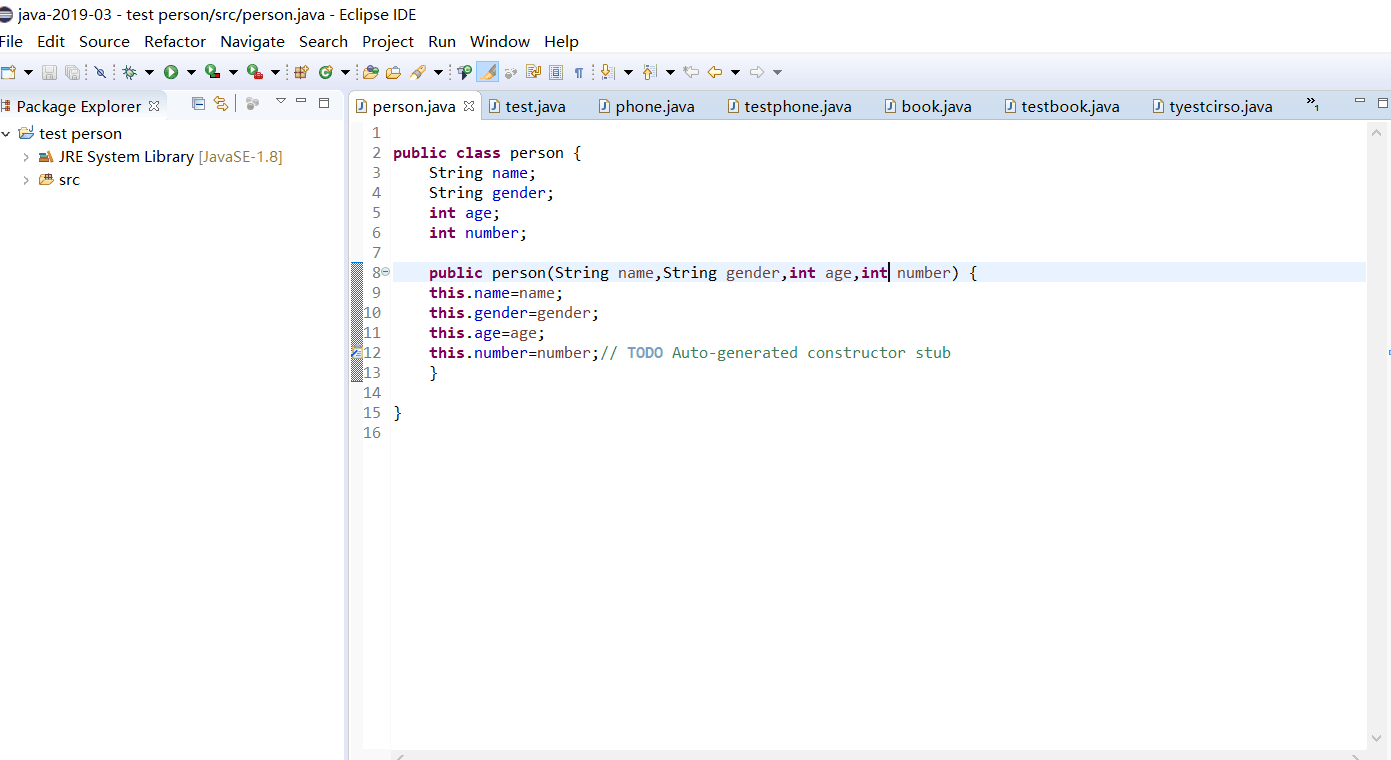Click the Open Type toolbar icon
Image resolution: width=1391 pixels, height=760 pixels.
point(371,72)
